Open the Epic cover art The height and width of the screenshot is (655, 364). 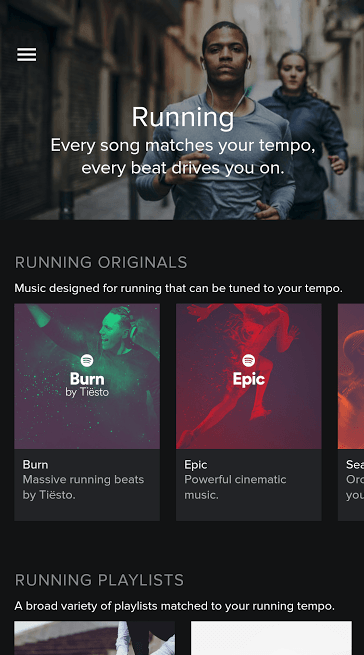249,376
